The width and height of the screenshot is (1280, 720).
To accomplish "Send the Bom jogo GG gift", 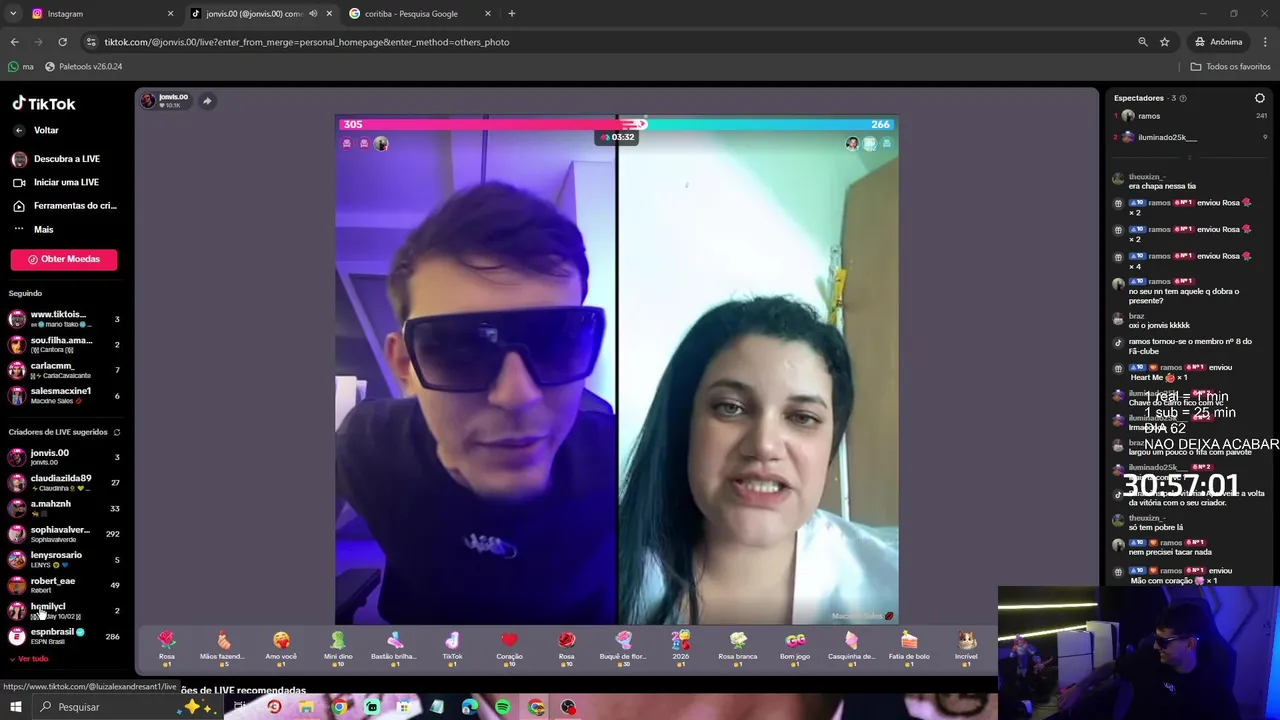I will [x=795, y=647].
